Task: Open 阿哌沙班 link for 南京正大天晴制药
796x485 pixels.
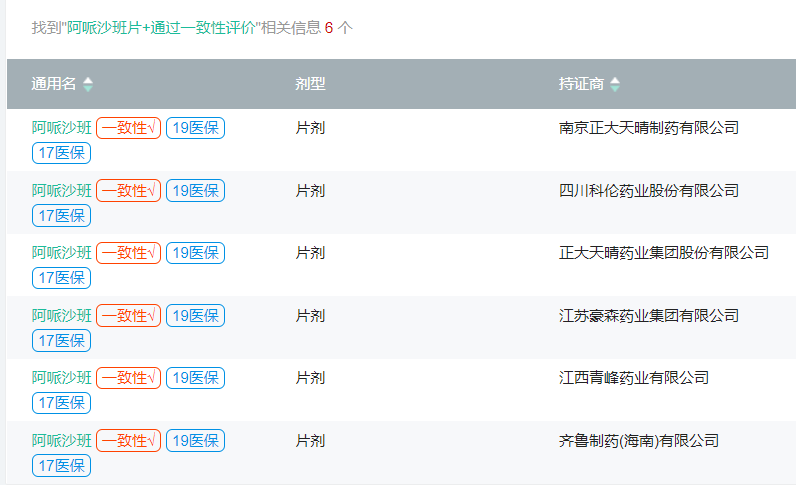Action: pyautogui.click(x=61, y=128)
